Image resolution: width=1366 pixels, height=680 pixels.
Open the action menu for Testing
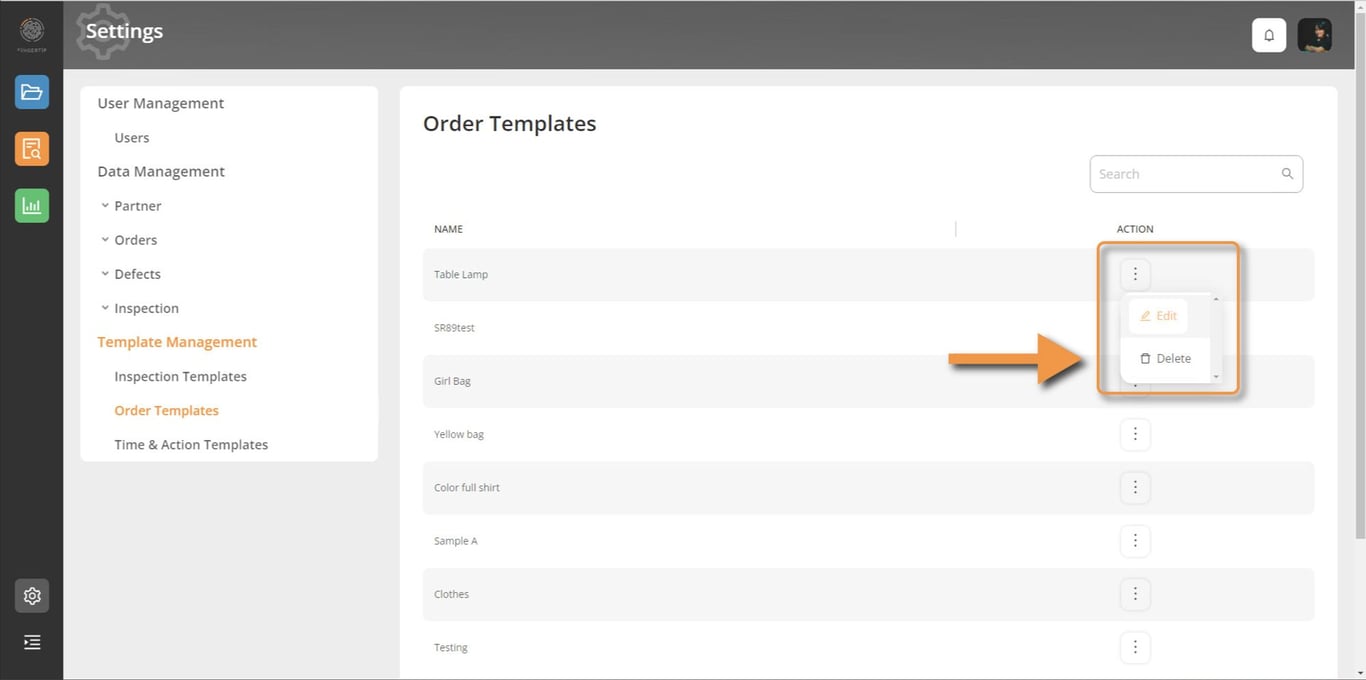click(1135, 647)
